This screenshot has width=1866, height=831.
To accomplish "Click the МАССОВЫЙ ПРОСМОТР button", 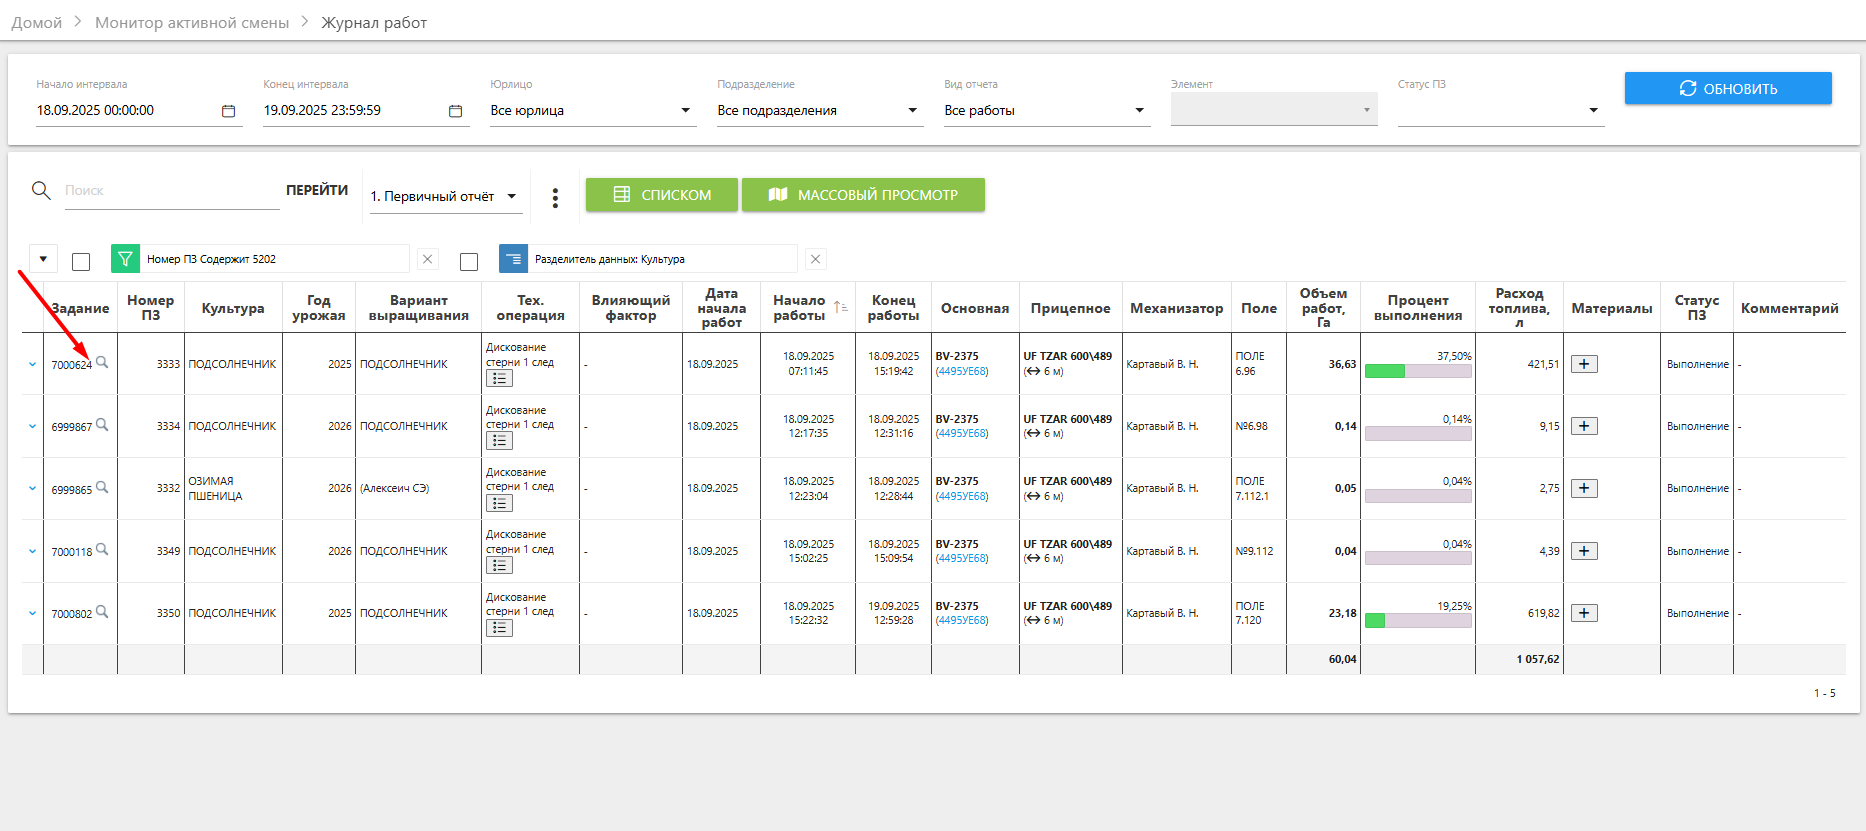I will pyautogui.click(x=863, y=195).
